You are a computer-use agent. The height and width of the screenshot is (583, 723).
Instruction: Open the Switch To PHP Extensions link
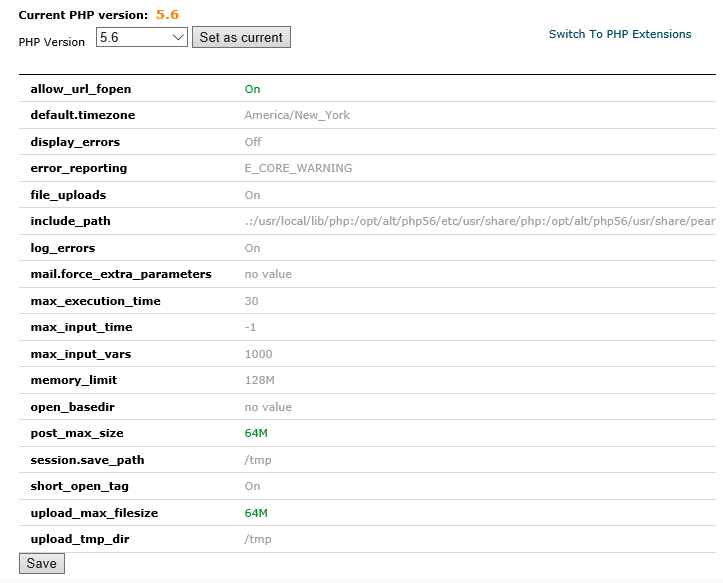coord(619,34)
